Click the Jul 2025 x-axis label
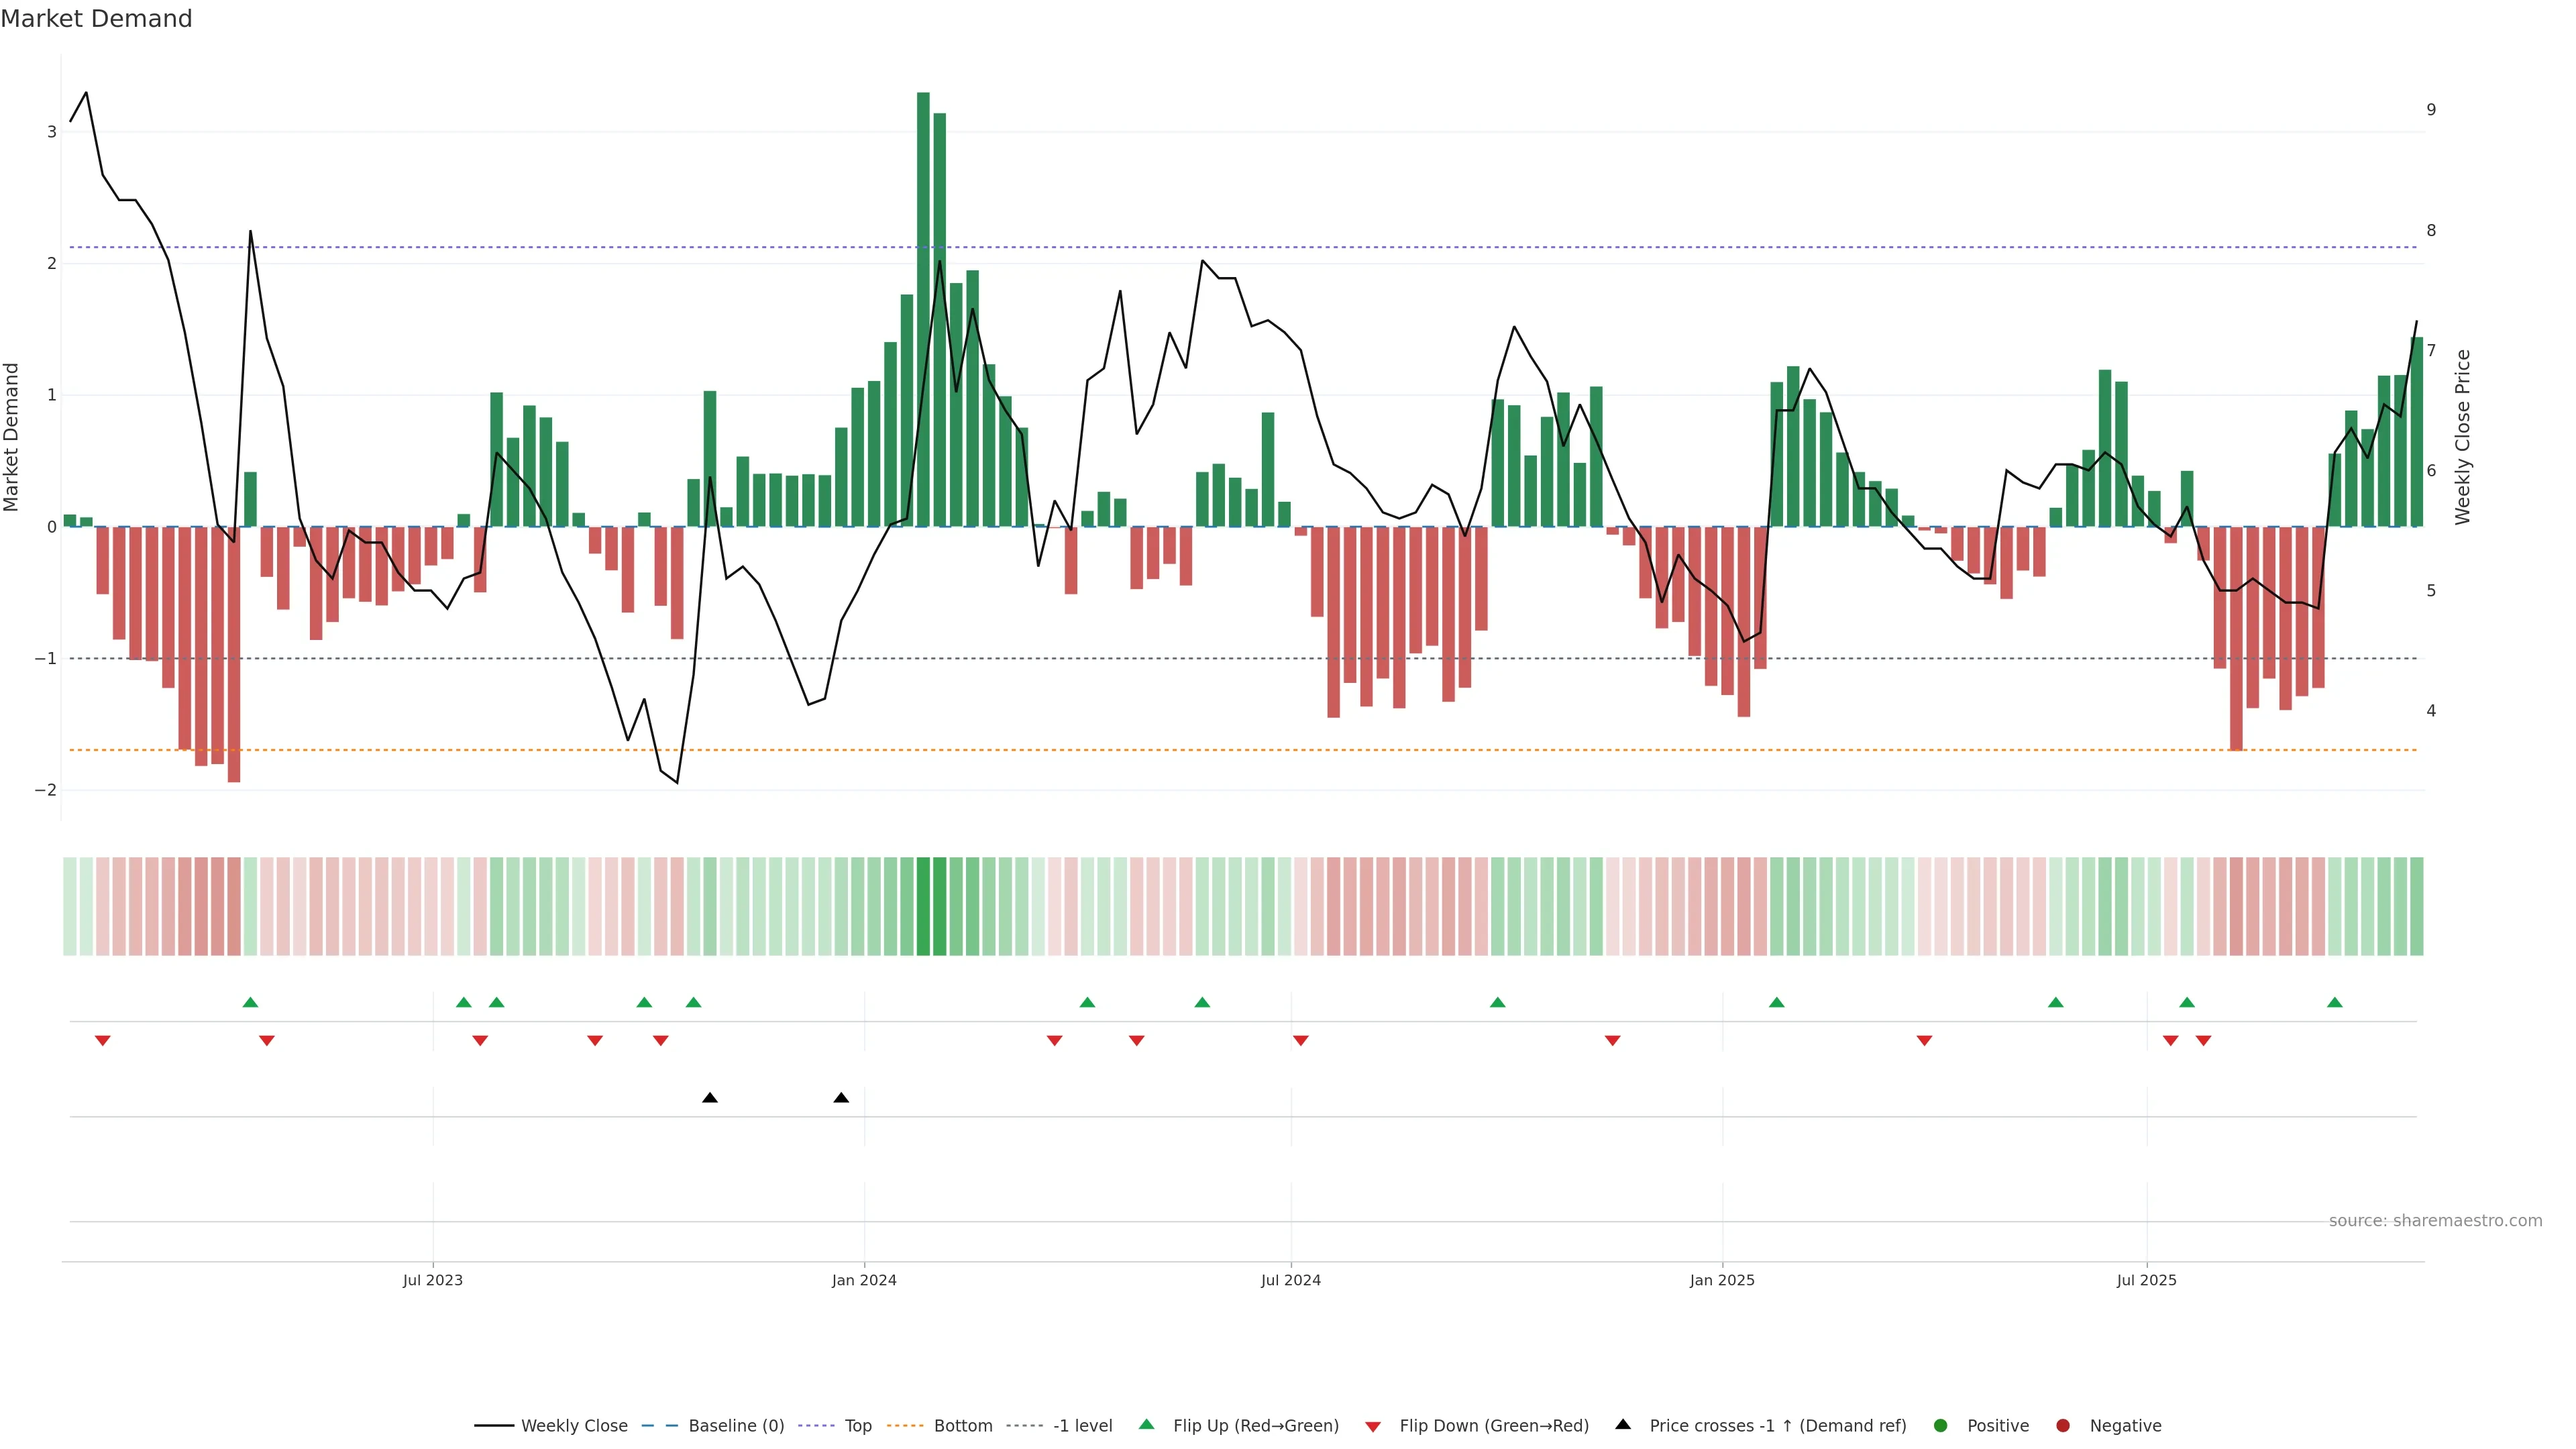Viewport: 2576px width, 1449px height. [2146, 1280]
